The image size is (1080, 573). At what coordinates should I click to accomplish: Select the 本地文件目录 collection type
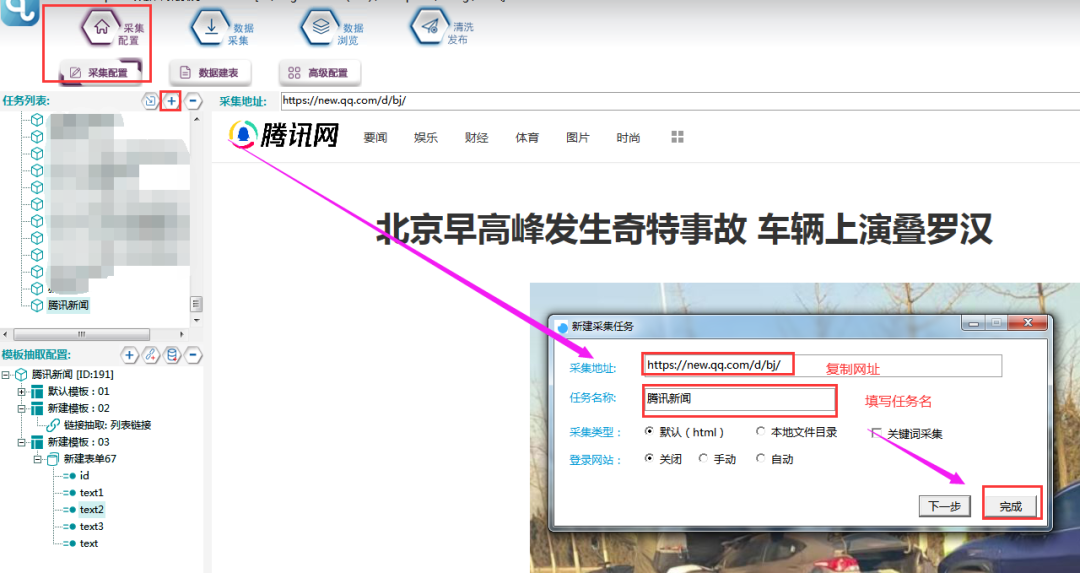tap(760, 431)
